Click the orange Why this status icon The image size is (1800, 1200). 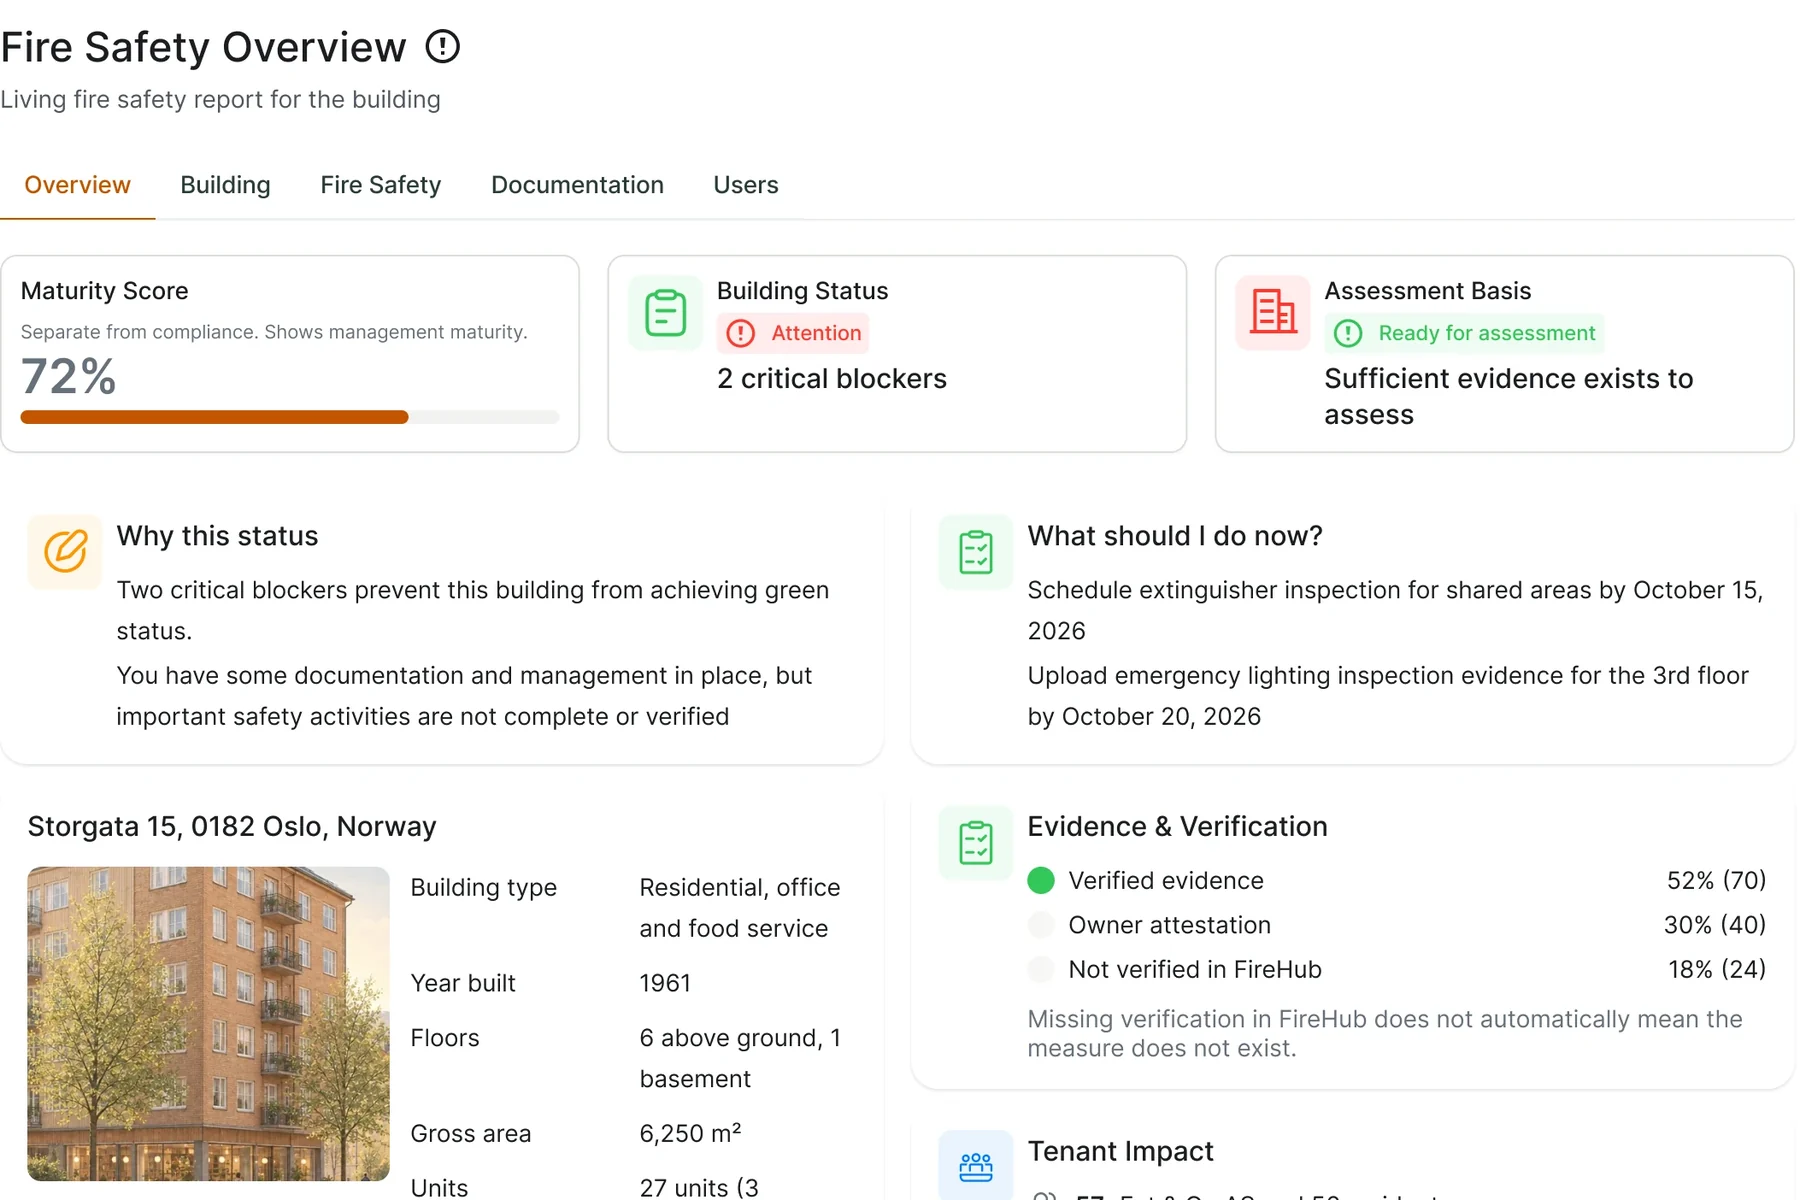(x=65, y=552)
